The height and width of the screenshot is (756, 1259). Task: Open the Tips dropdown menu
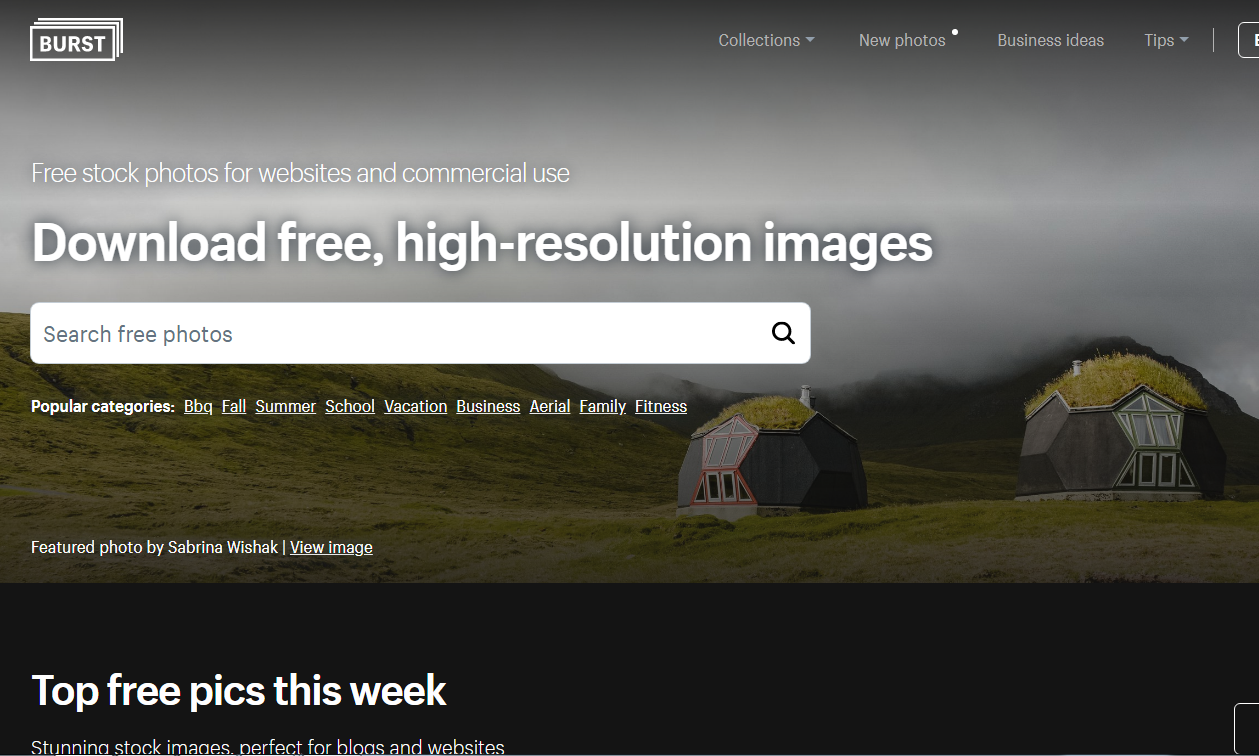(1166, 40)
